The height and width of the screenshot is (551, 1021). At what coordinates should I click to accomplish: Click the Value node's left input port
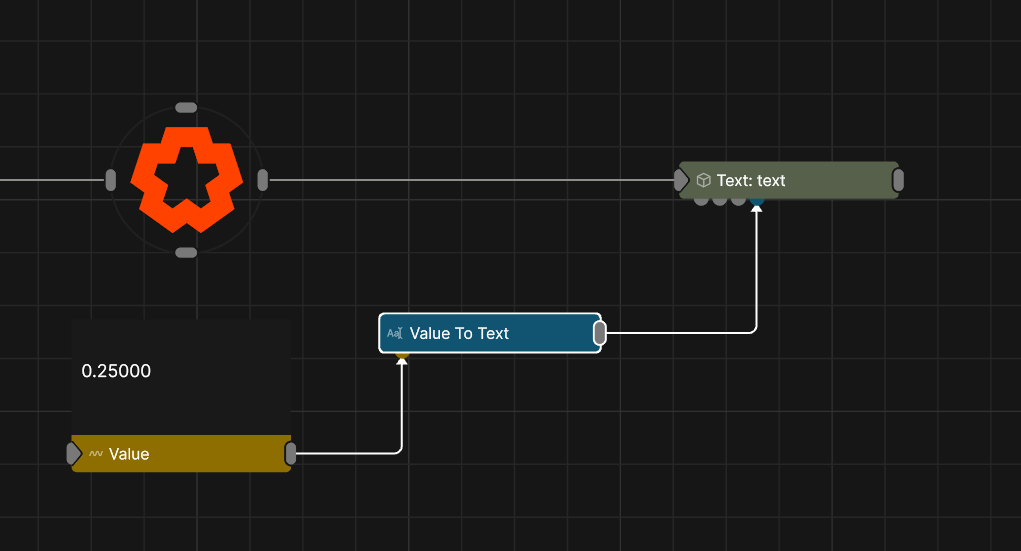[73, 454]
